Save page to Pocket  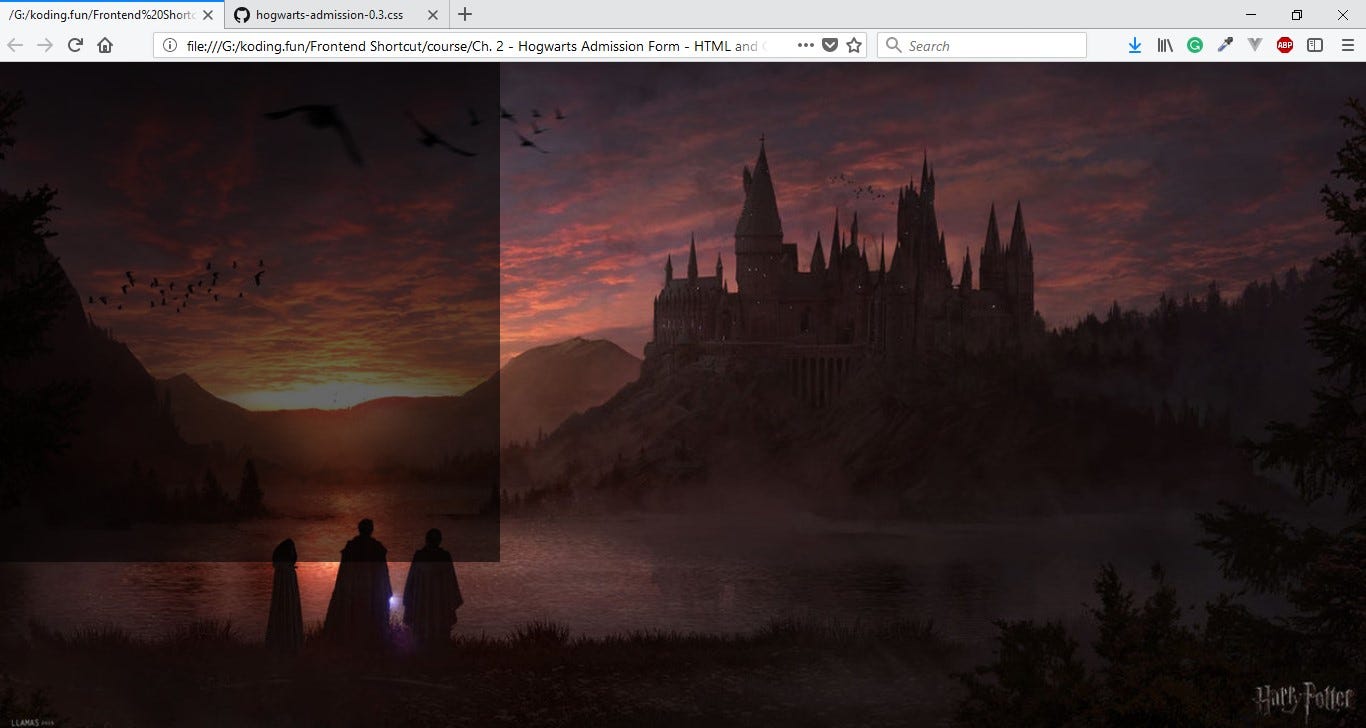click(830, 45)
